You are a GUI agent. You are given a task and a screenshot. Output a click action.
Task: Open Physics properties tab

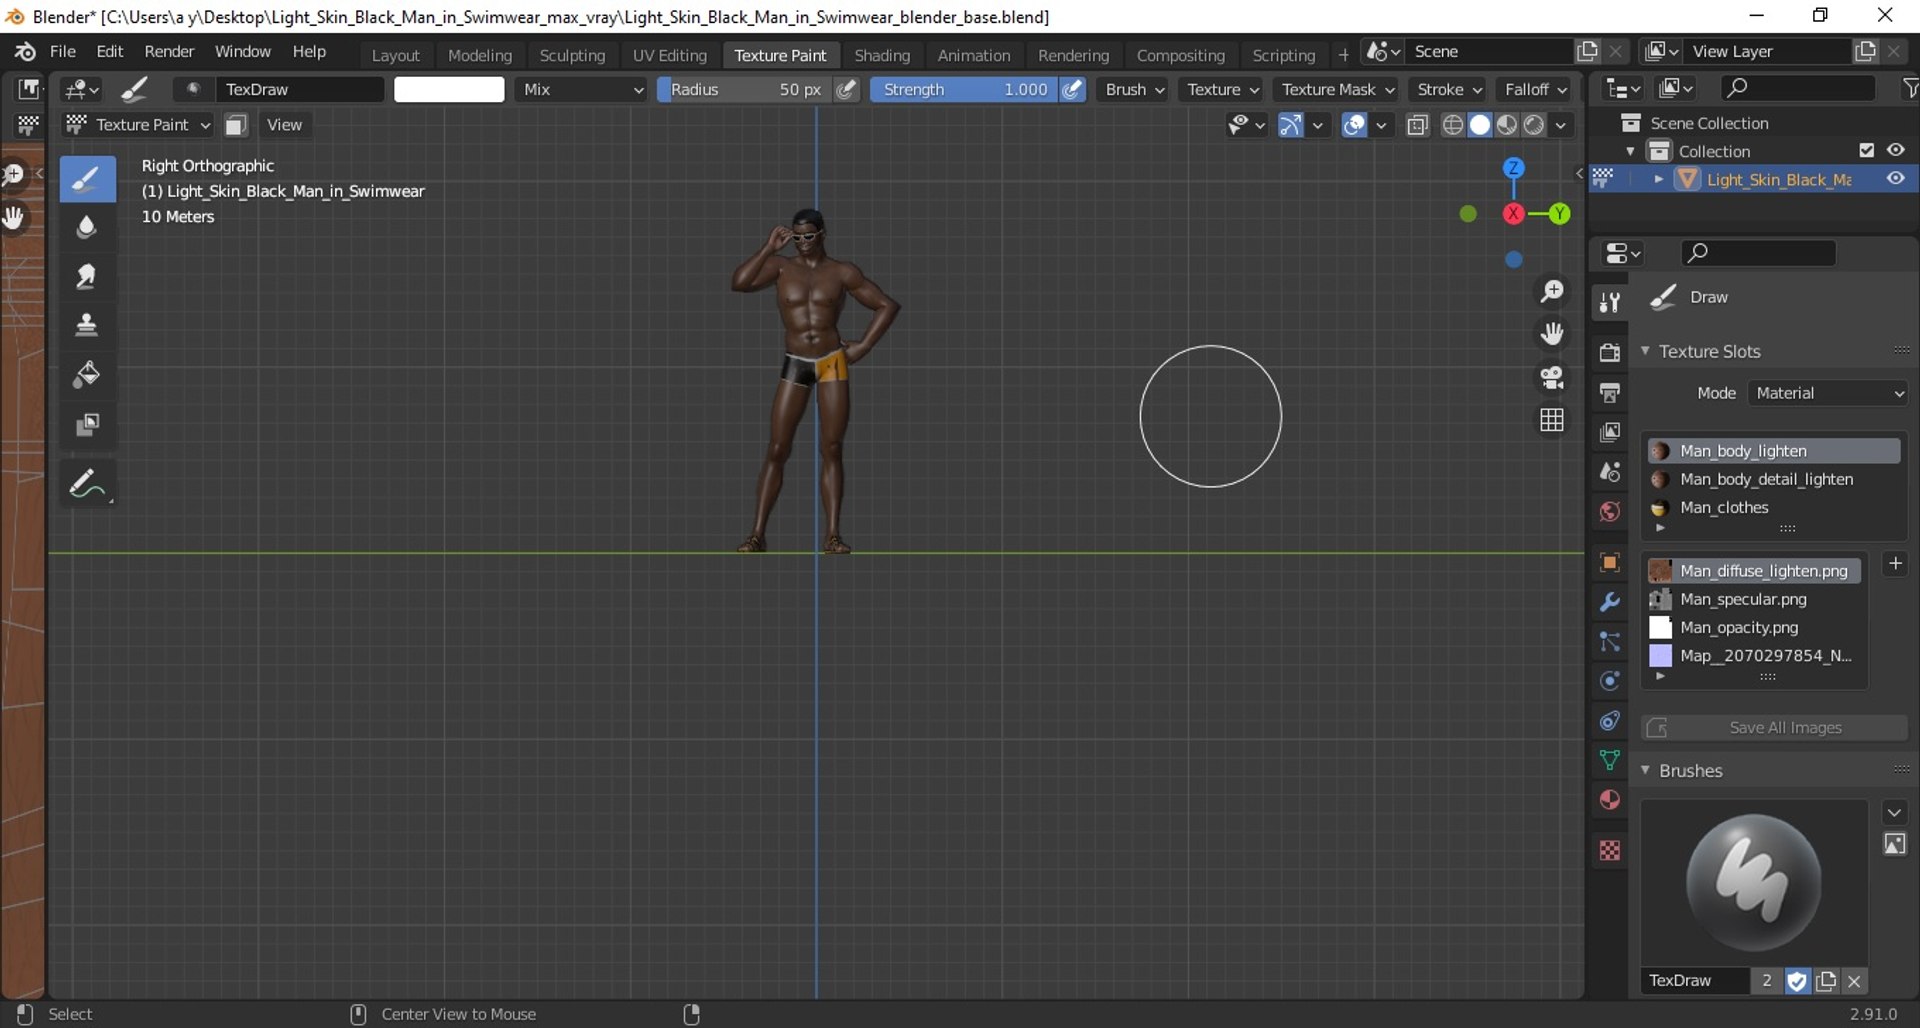(x=1610, y=681)
